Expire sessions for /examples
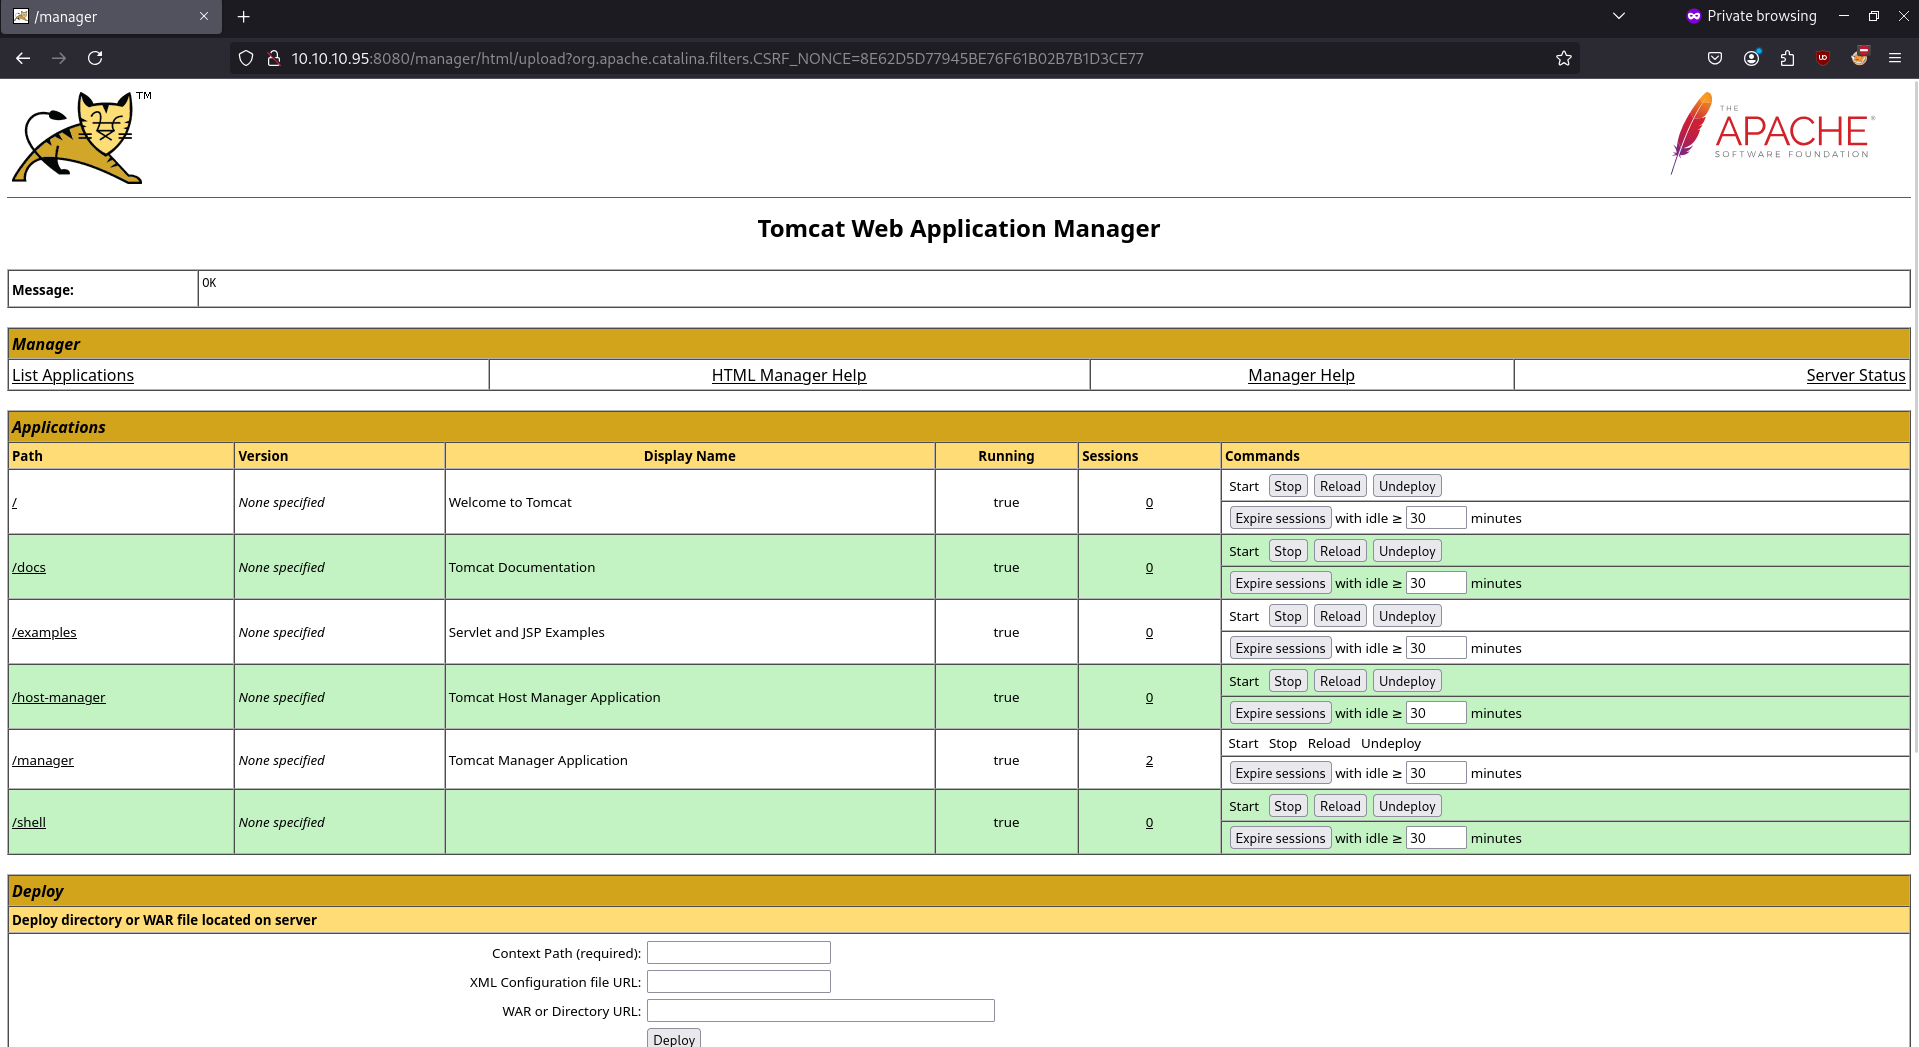Screen dimensions: 1919x1047 click(x=1280, y=648)
